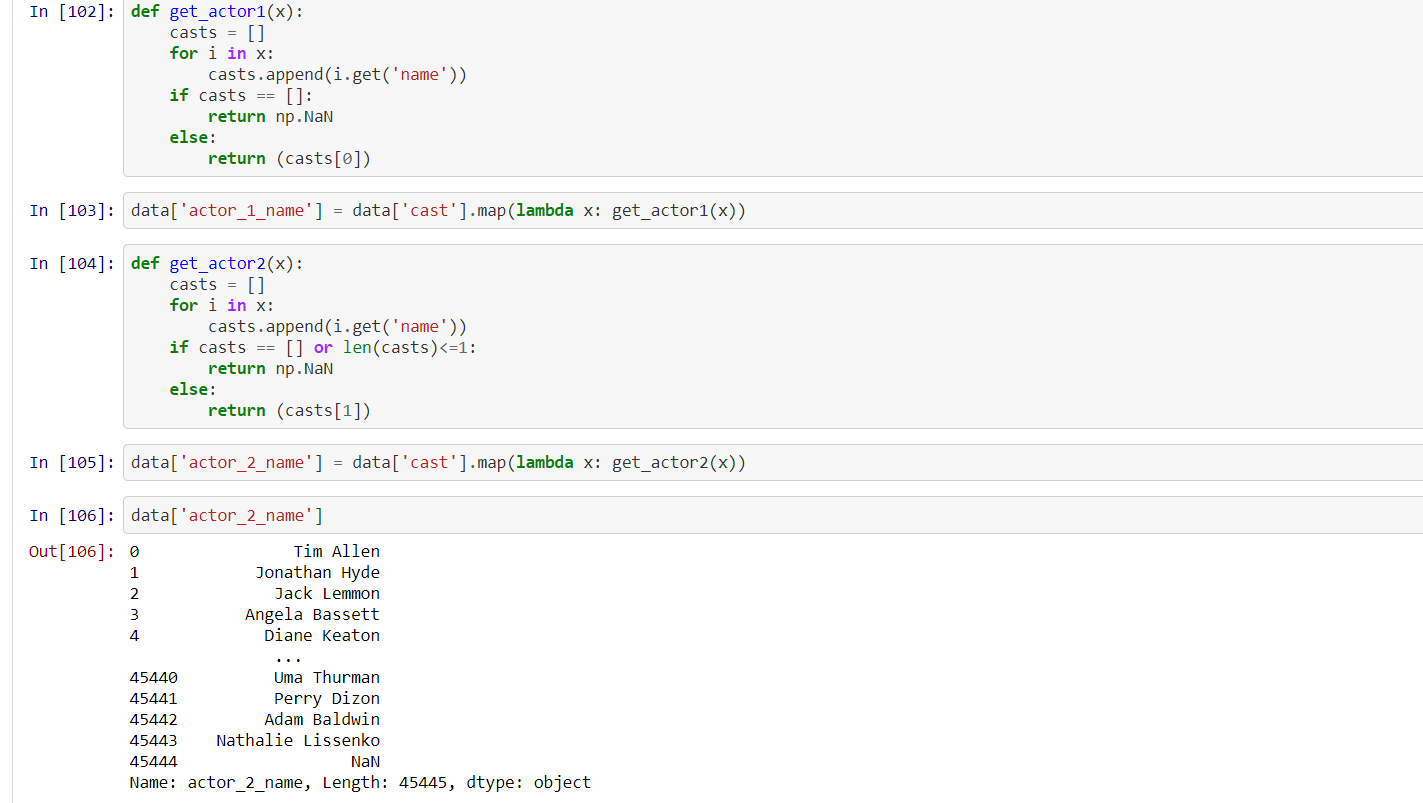The image size is (1423, 803).
Task: Click the output summary line with Length: 45445
Action: point(360,783)
